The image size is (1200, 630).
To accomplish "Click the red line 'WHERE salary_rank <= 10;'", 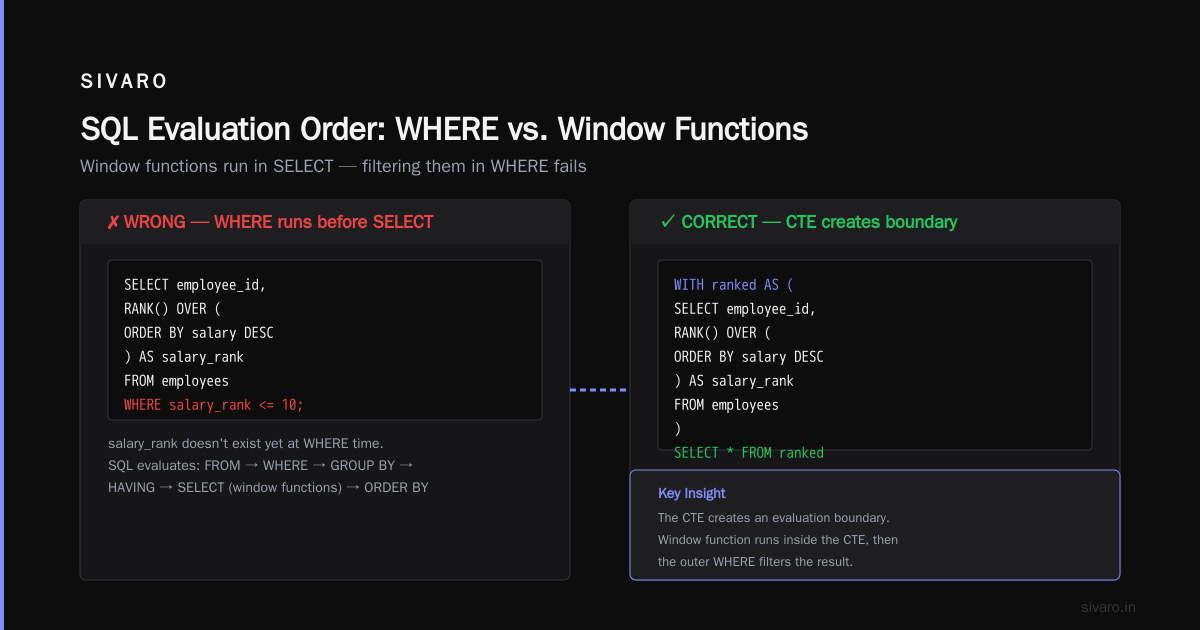I will click(214, 405).
